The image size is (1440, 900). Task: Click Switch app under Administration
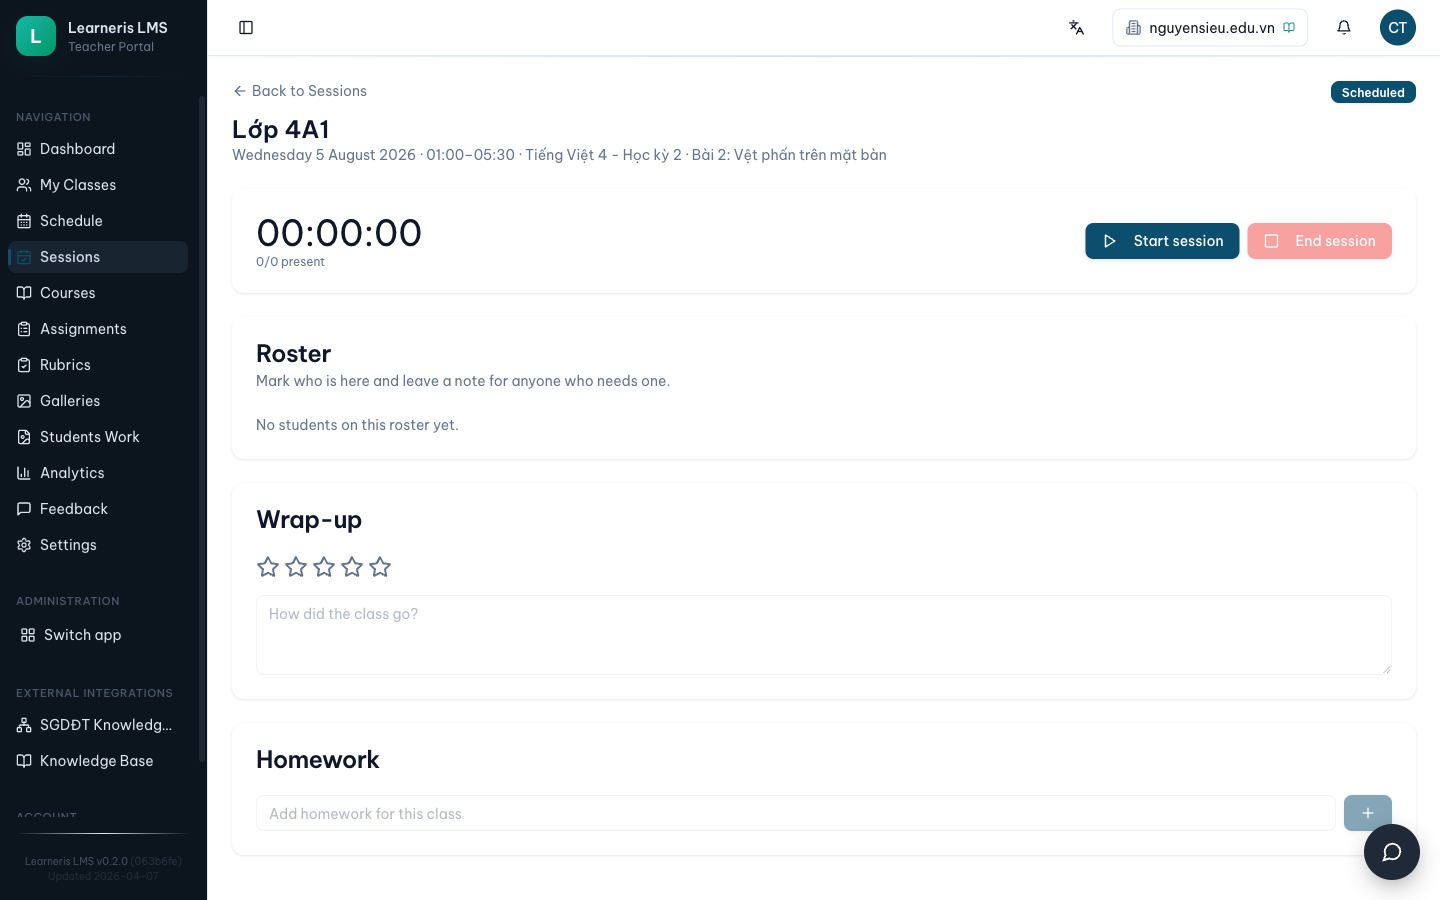(x=98, y=635)
